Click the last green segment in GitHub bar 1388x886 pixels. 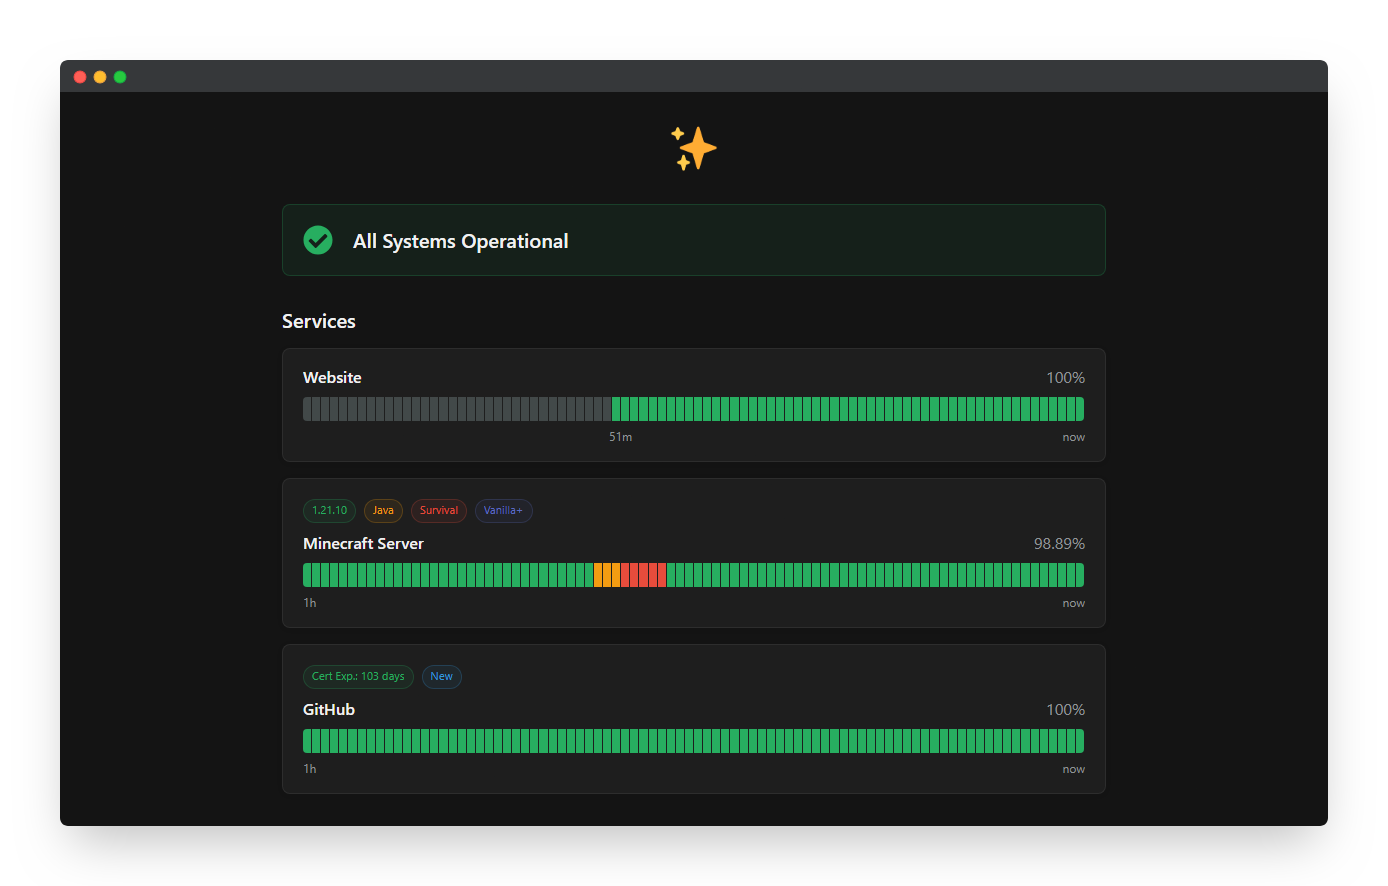pos(1079,741)
